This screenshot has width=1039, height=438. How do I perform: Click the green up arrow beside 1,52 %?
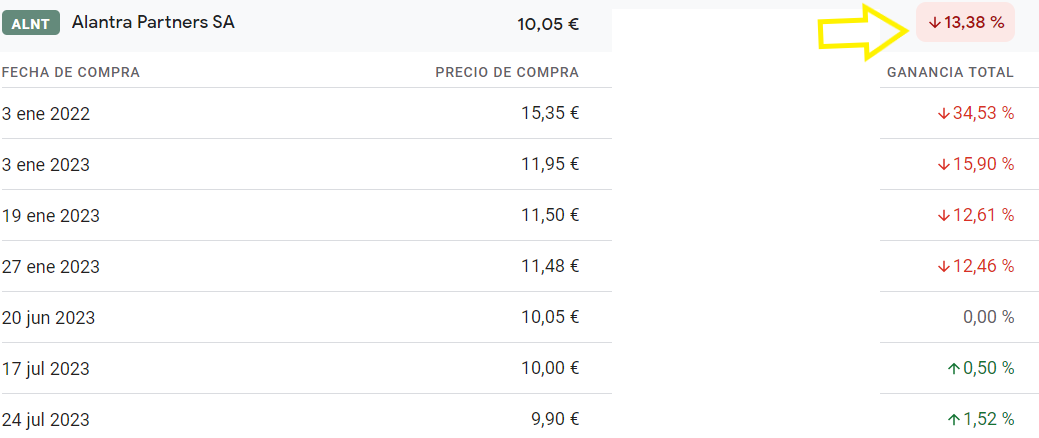(x=954, y=420)
